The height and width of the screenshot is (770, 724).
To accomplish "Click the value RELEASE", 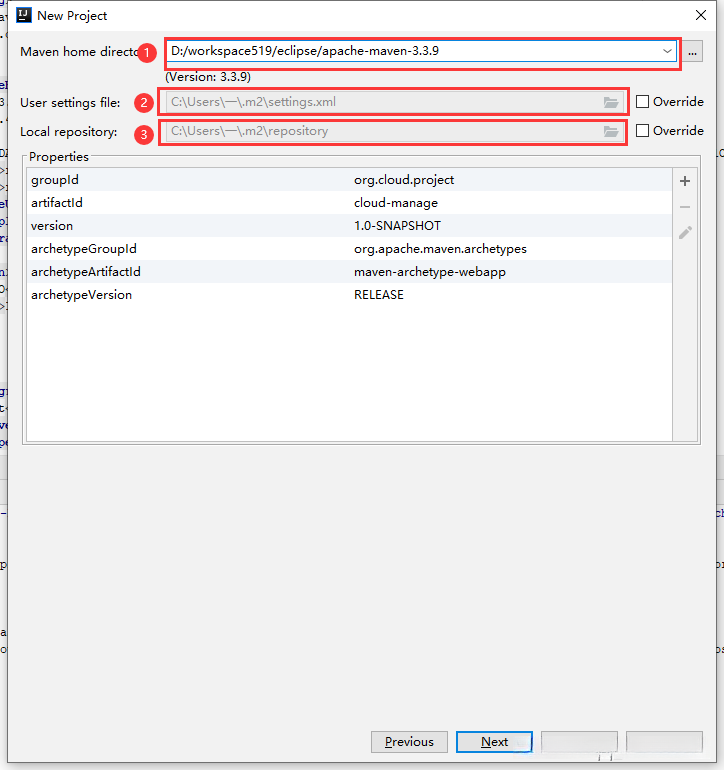I will (x=379, y=295).
